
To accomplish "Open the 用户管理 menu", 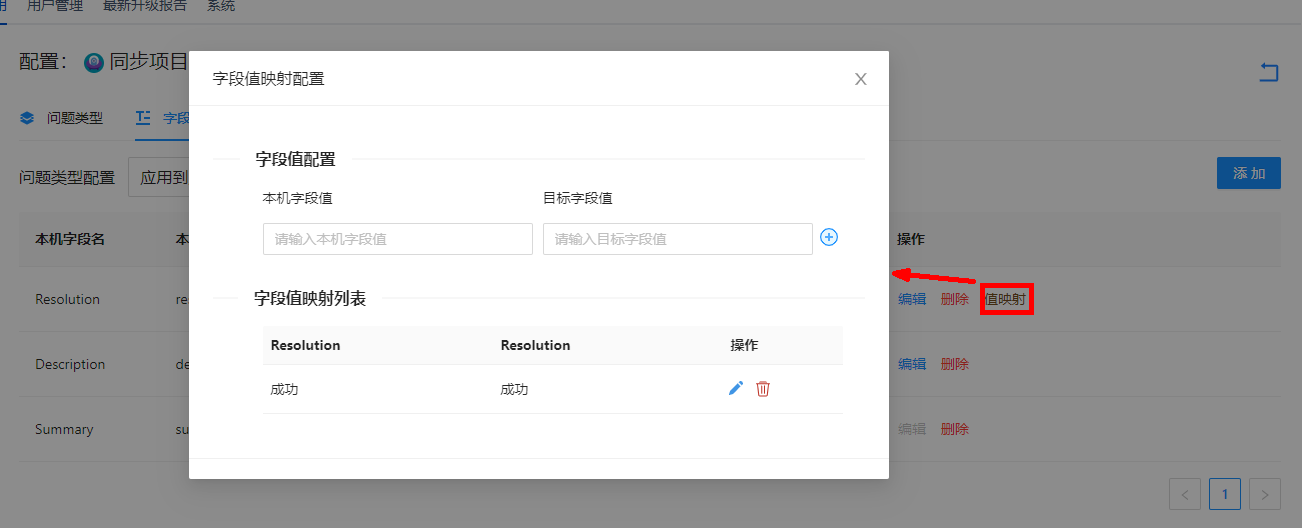I will point(55,6).
